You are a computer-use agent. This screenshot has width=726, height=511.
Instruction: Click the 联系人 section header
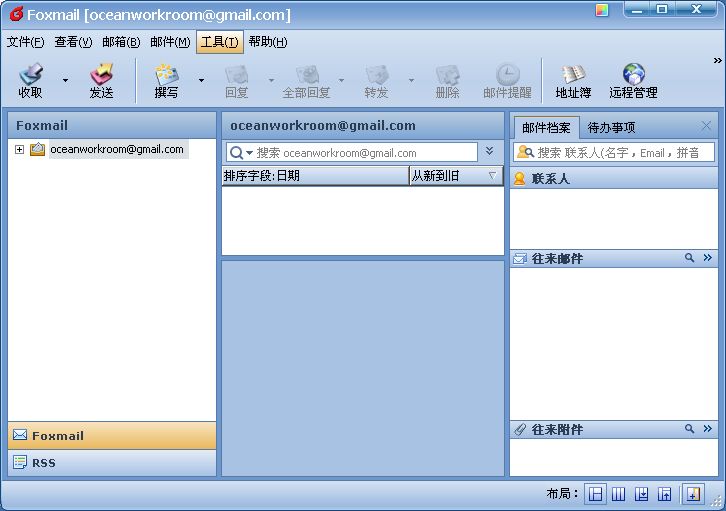pyautogui.click(x=614, y=179)
